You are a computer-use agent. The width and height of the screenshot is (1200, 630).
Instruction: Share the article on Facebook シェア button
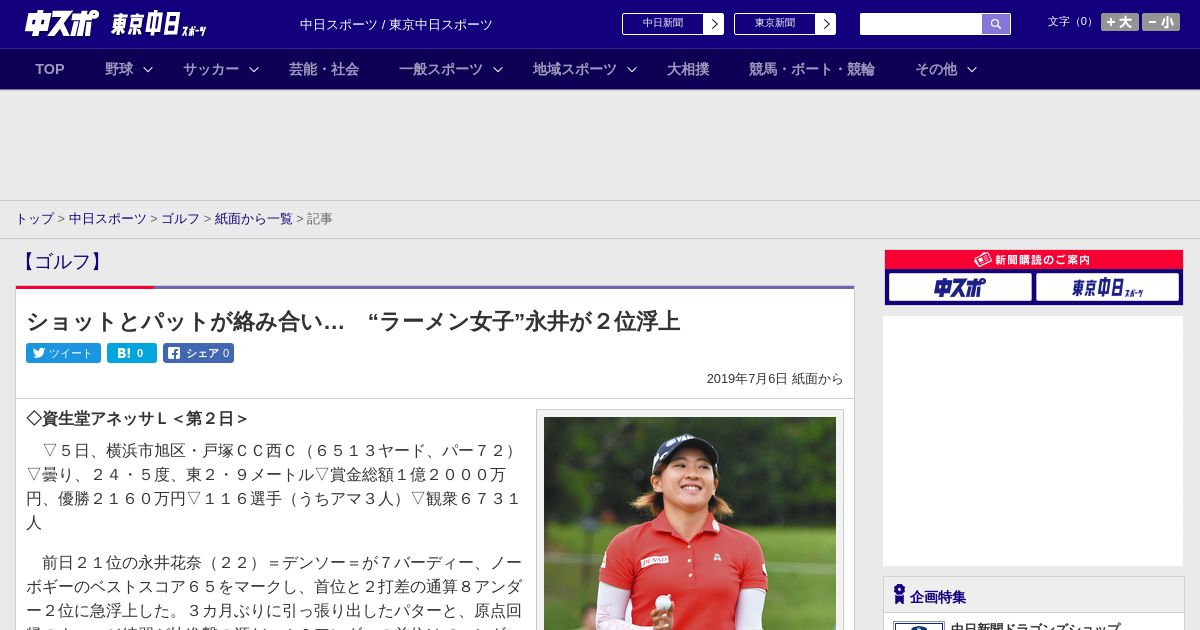[x=198, y=353]
